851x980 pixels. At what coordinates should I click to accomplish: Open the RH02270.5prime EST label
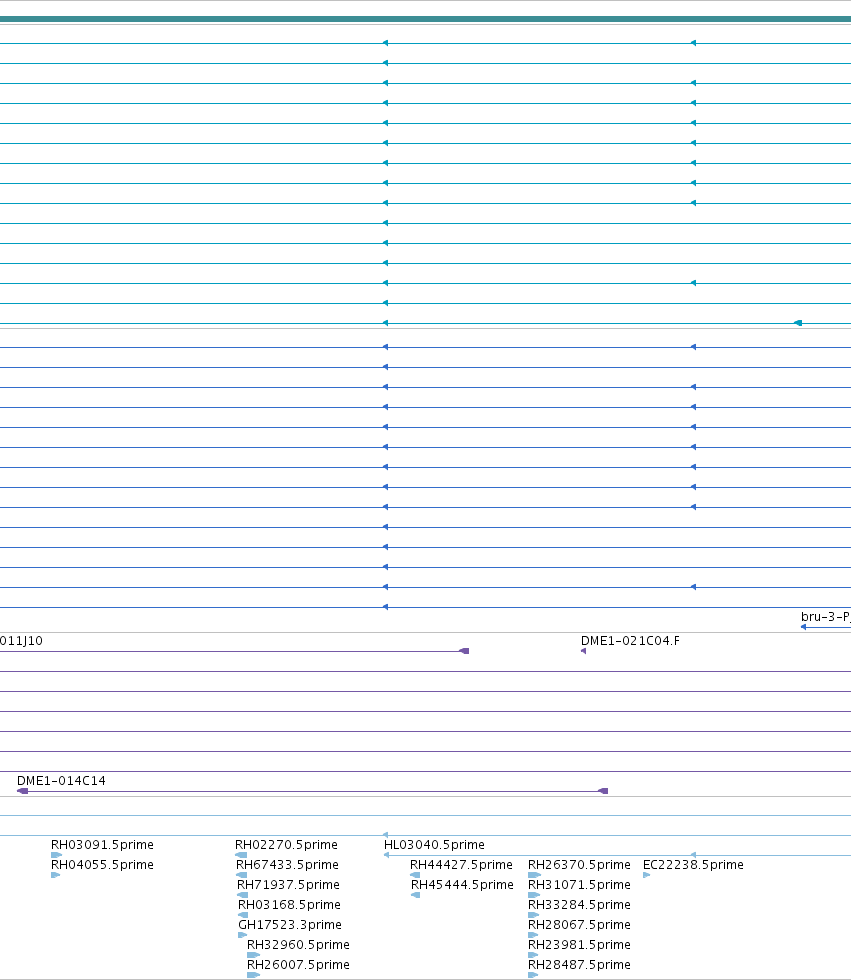(x=286, y=844)
